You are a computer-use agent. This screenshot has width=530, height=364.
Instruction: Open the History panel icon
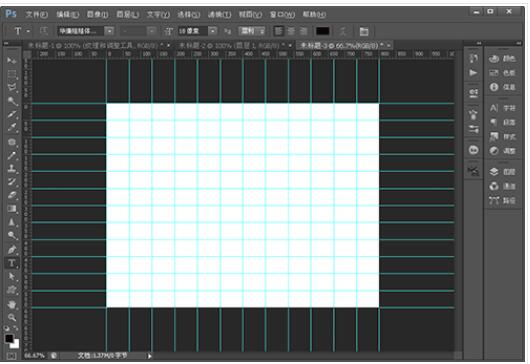tap(473, 58)
